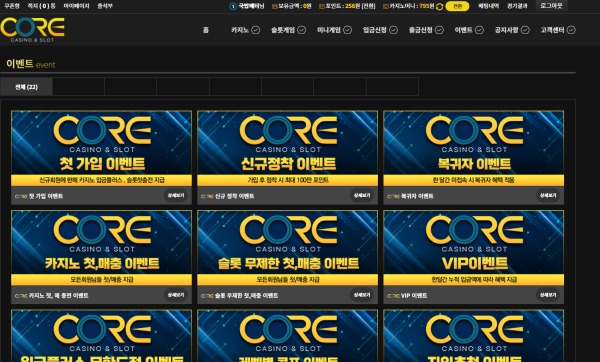600x362 pixels.
Task: Click small CORE logo in 신규 정착 이벤트 caption
Action: pyautogui.click(x=207, y=196)
